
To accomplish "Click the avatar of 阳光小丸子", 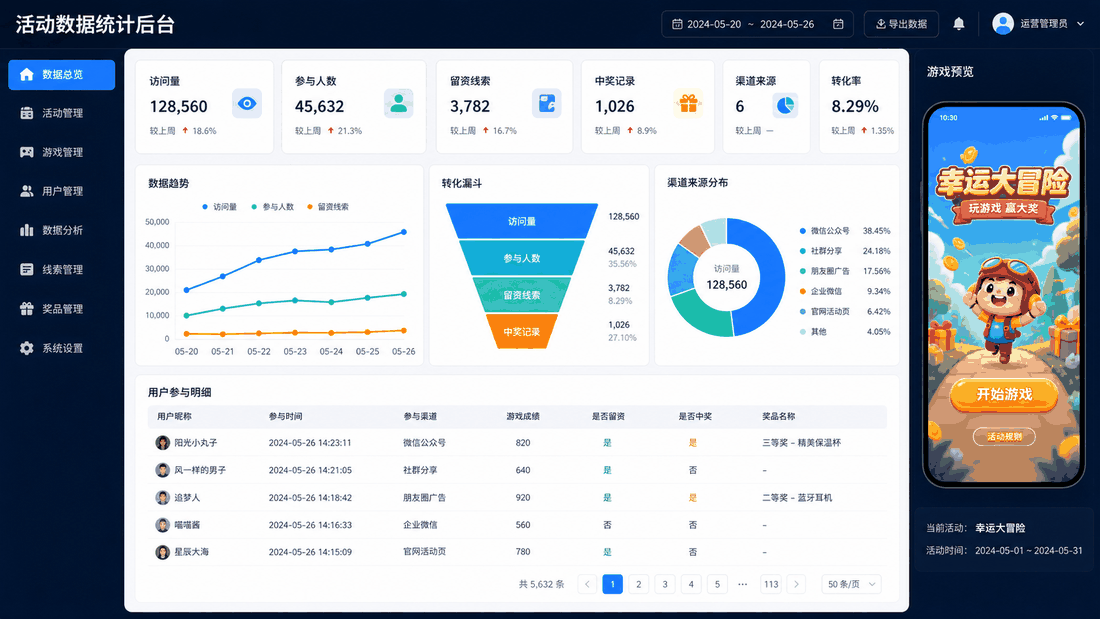I will point(162,443).
